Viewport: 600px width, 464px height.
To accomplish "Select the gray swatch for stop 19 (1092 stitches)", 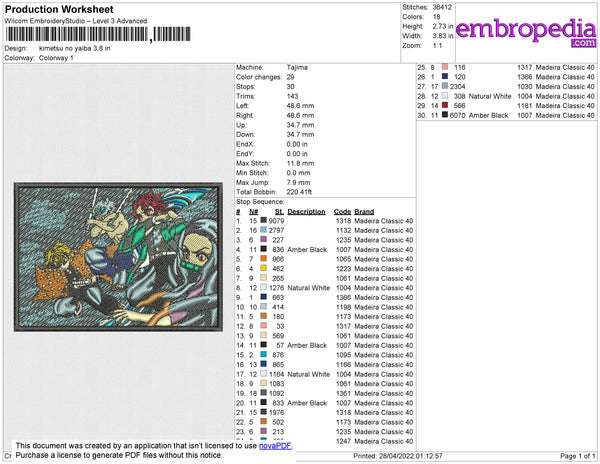I will 263,393.
